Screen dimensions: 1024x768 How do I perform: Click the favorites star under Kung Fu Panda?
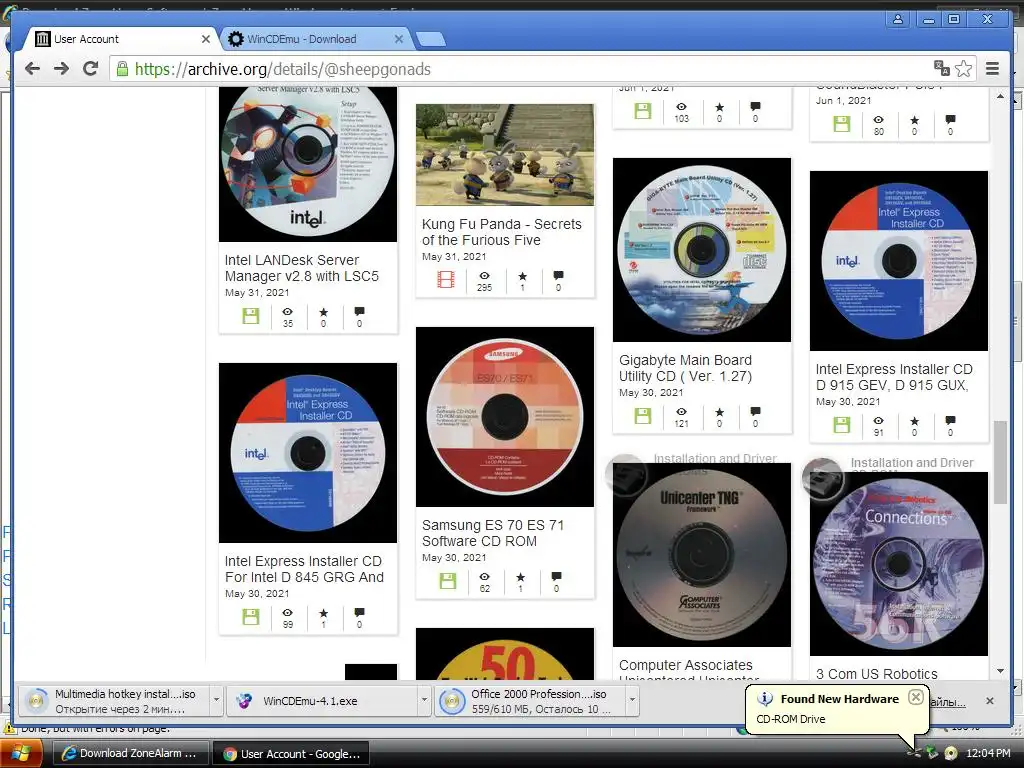click(522, 276)
